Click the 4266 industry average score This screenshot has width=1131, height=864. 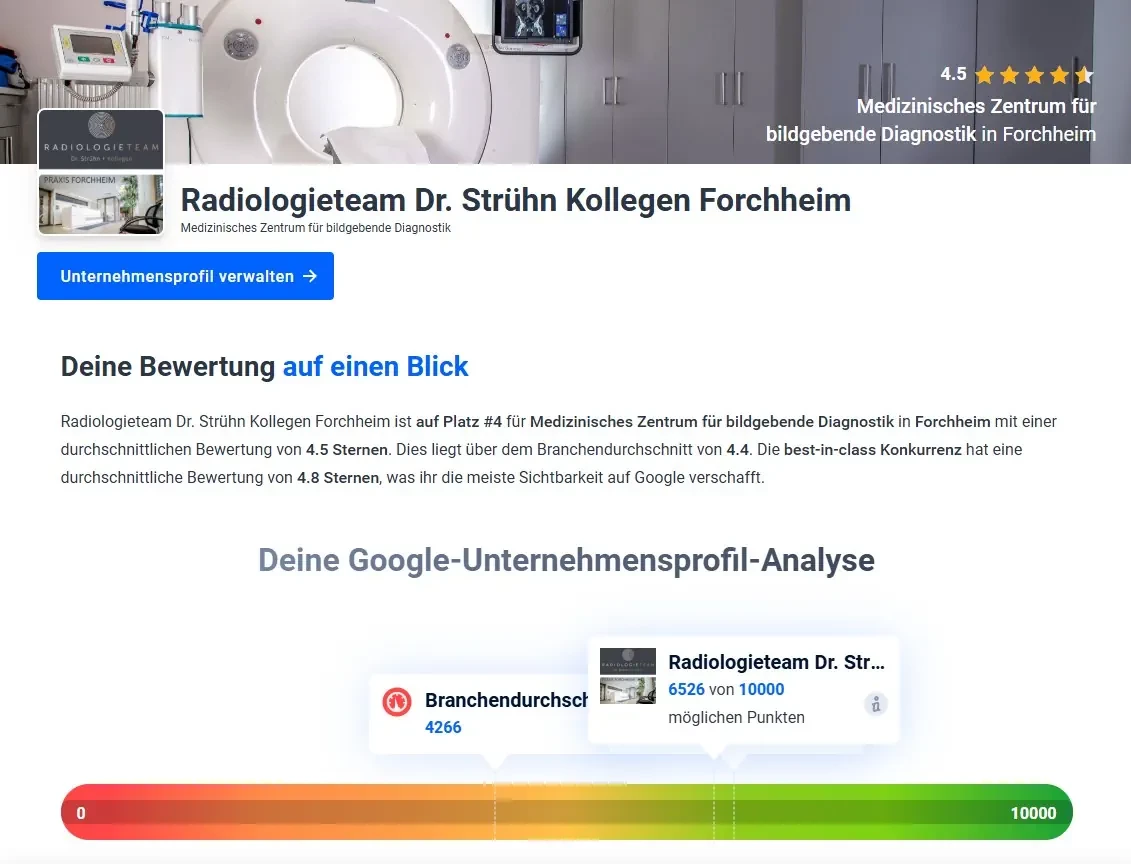(443, 727)
